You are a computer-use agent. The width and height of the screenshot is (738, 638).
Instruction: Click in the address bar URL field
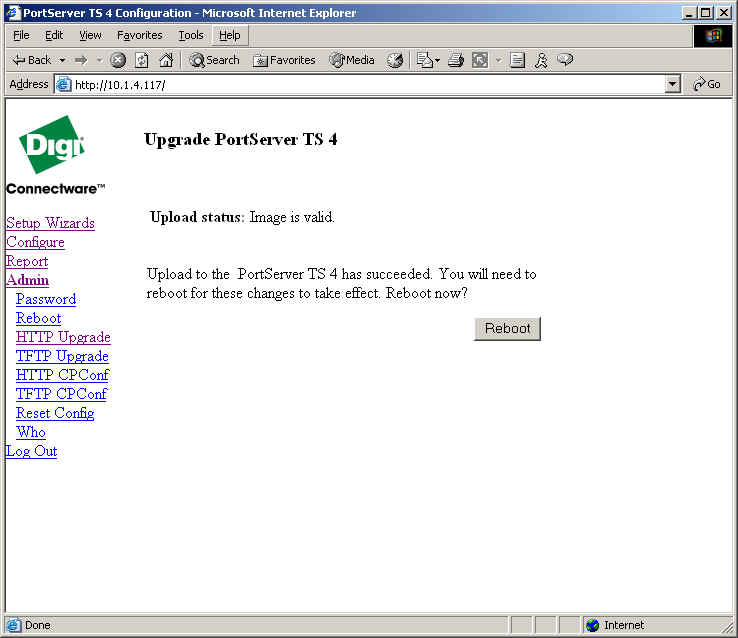360,85
